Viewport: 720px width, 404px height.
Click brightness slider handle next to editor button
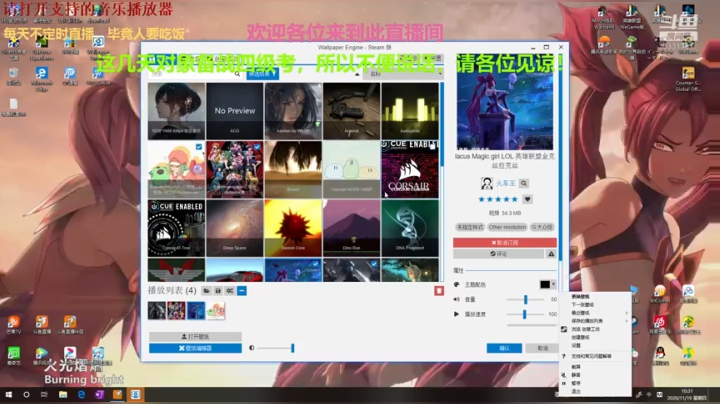click(292, 348)
